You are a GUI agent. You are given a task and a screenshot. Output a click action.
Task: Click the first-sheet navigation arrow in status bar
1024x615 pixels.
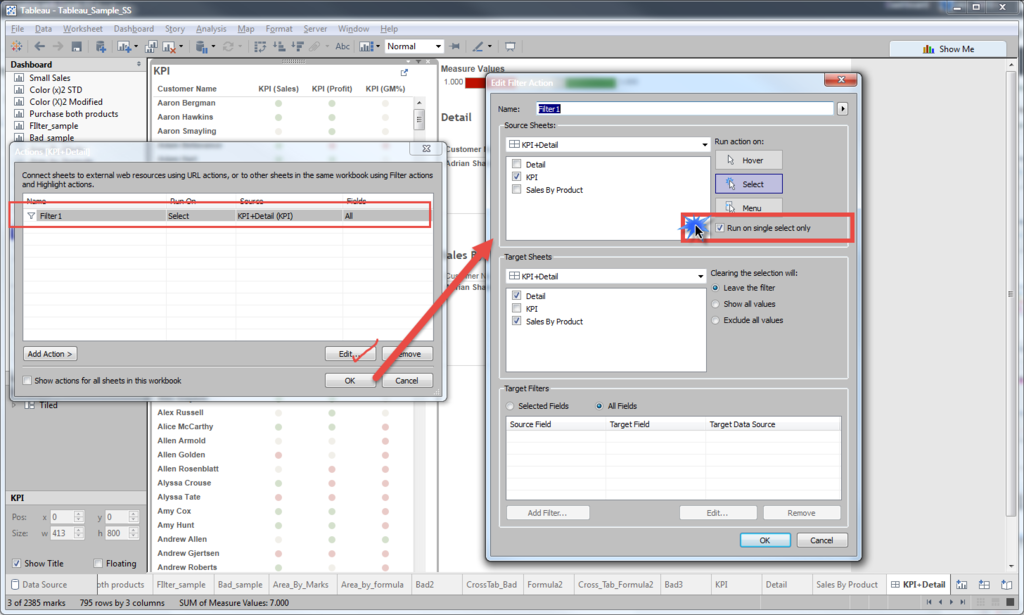(x=929, y=602)
